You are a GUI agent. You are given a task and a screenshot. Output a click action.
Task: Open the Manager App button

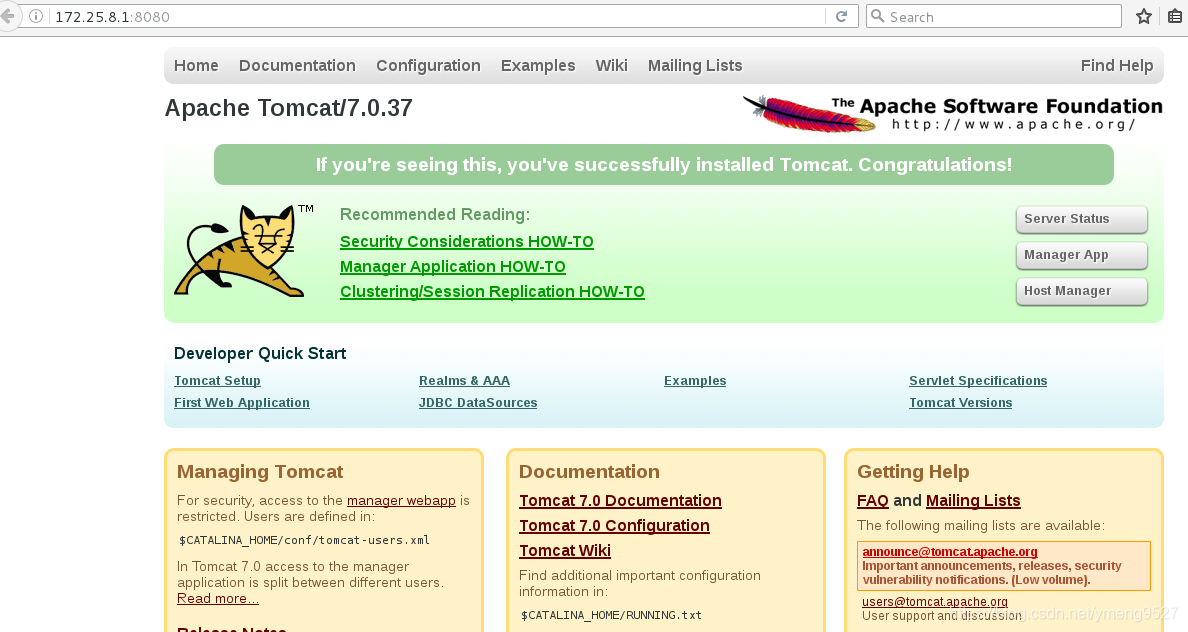point(1081,255)
